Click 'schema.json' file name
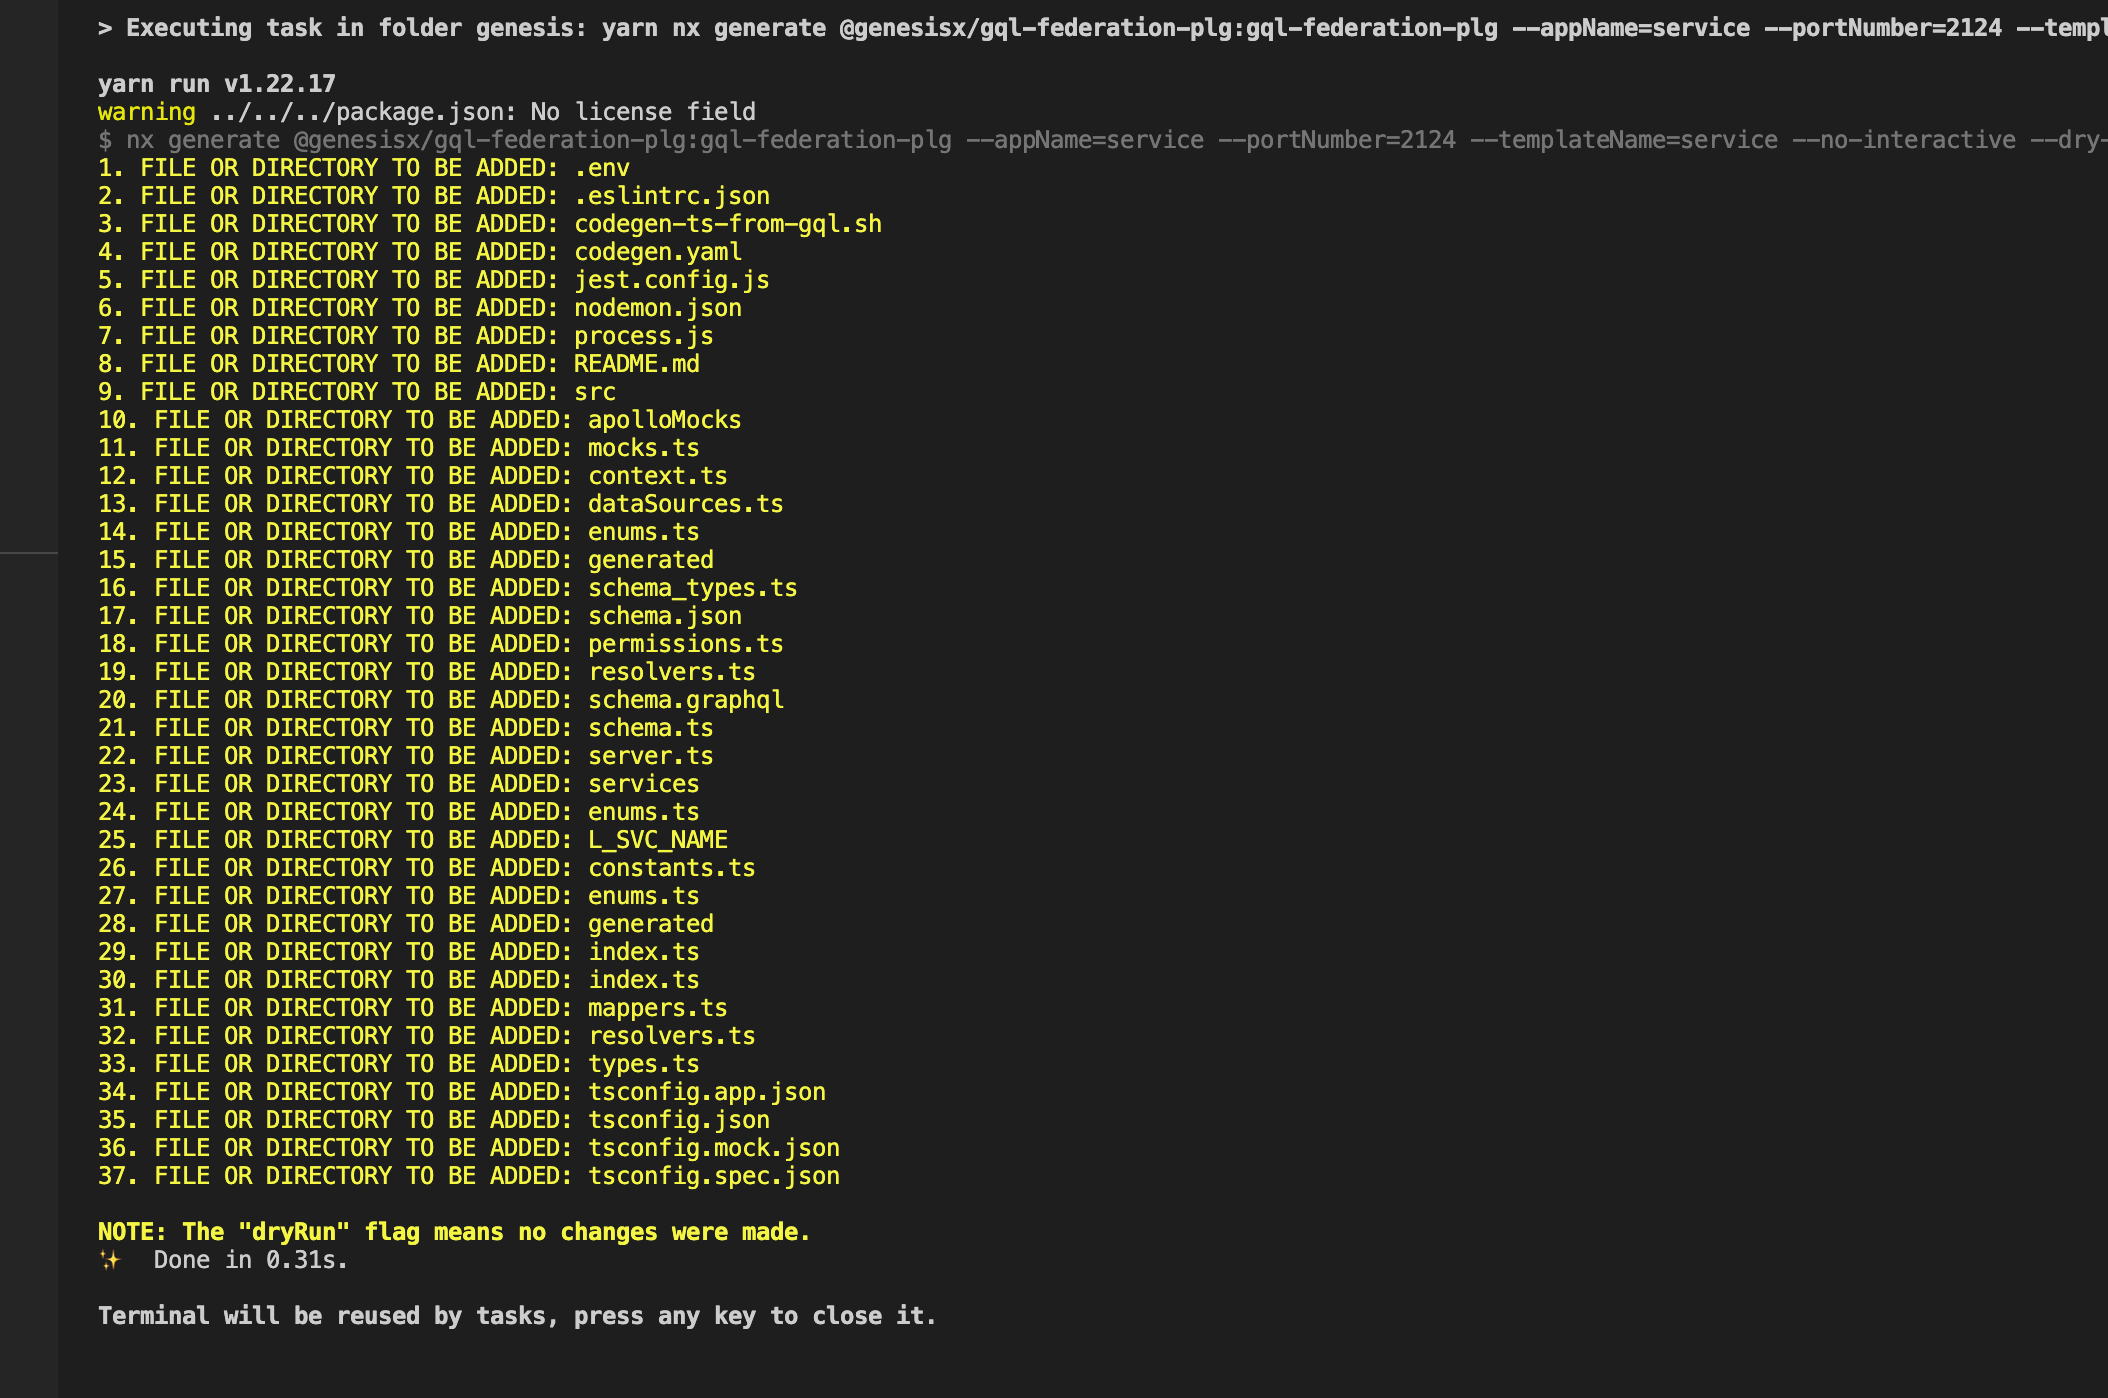The width and height of the screenshot is (2108, 1398). coord(665,616)
